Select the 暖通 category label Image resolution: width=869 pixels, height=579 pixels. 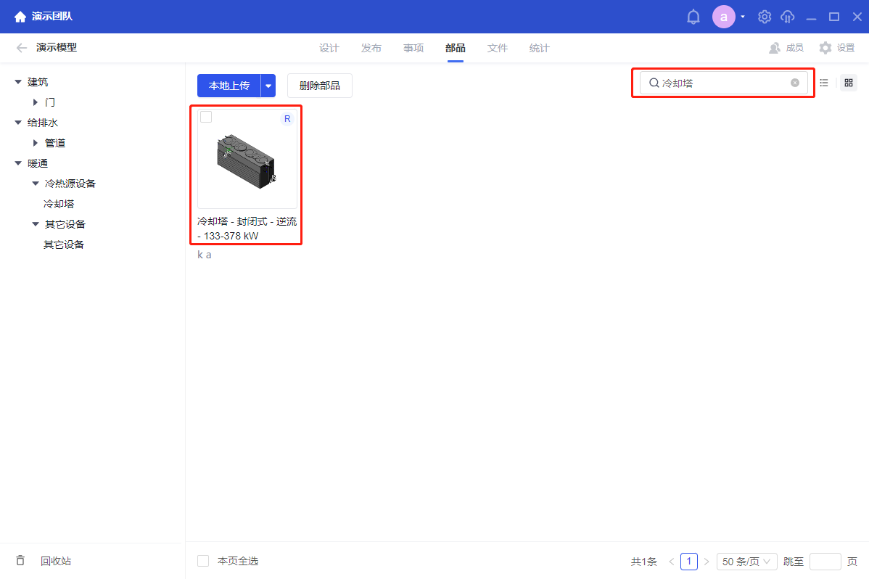pyautogui.click(x=38, y=163)
